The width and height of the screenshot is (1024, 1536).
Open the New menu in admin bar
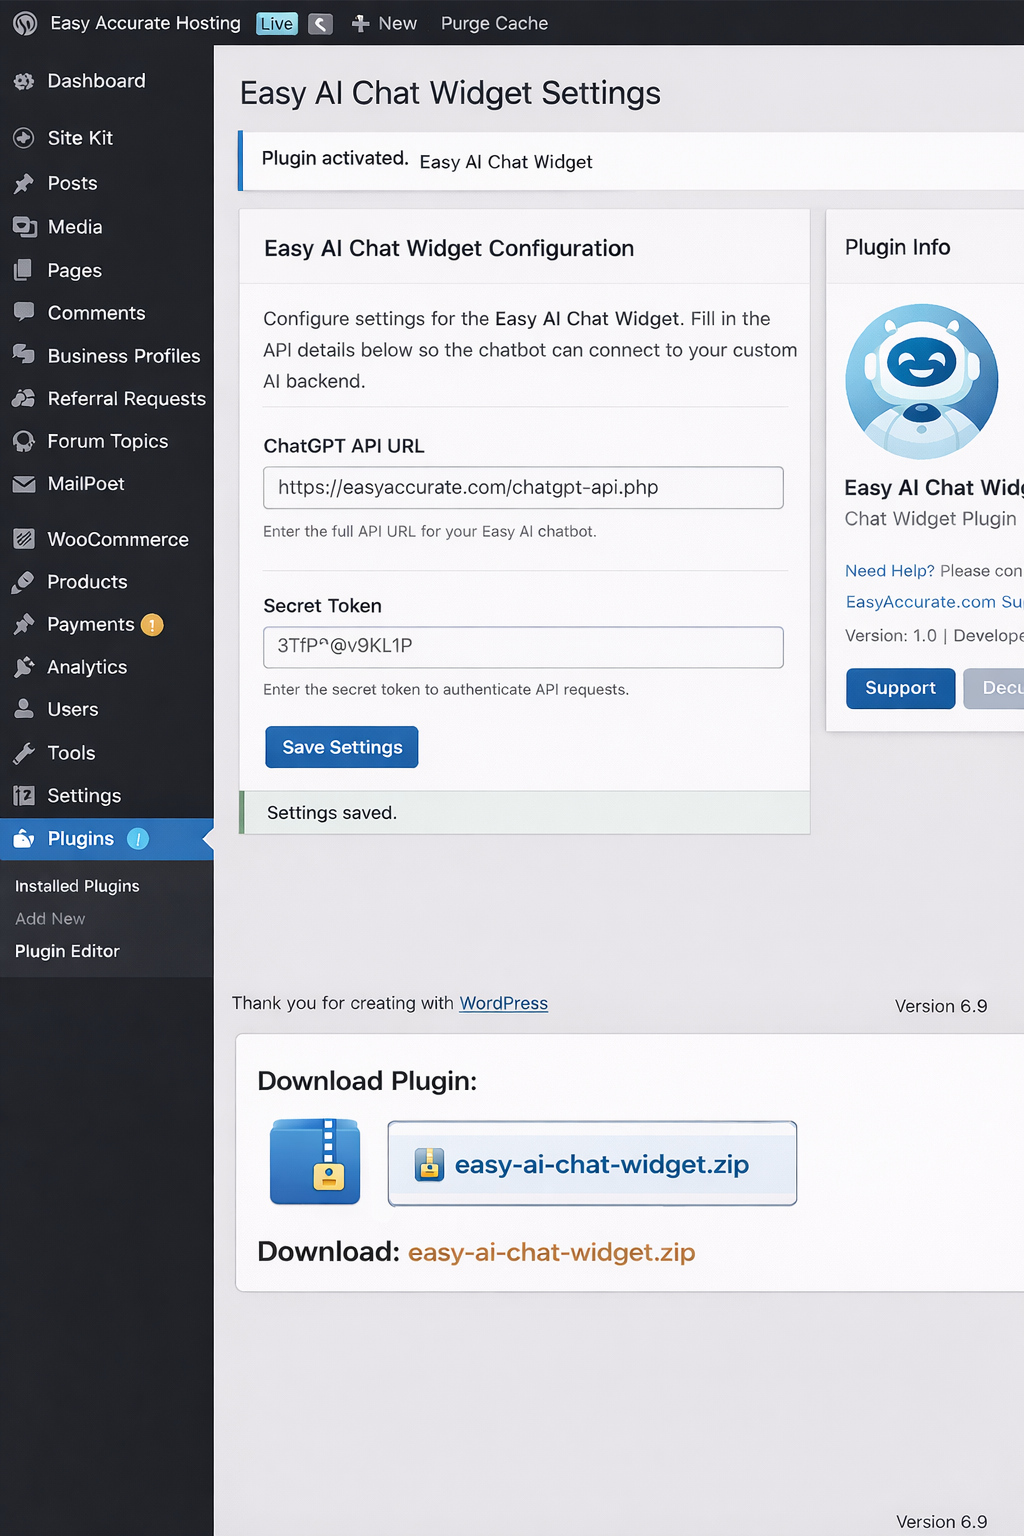(397, 23)
